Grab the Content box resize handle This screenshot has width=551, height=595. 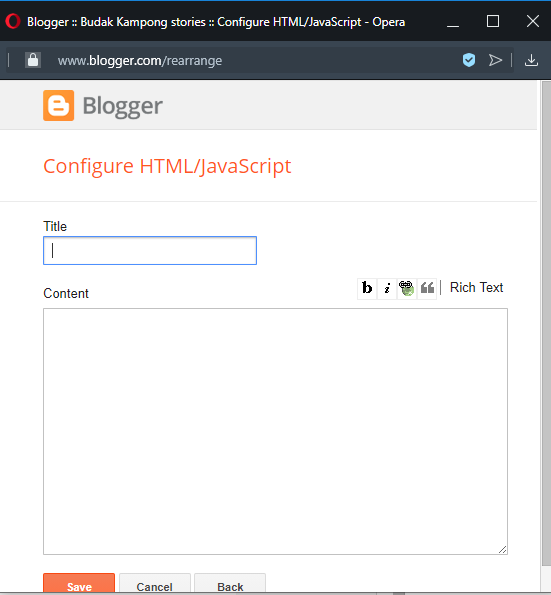coord(502,549)
